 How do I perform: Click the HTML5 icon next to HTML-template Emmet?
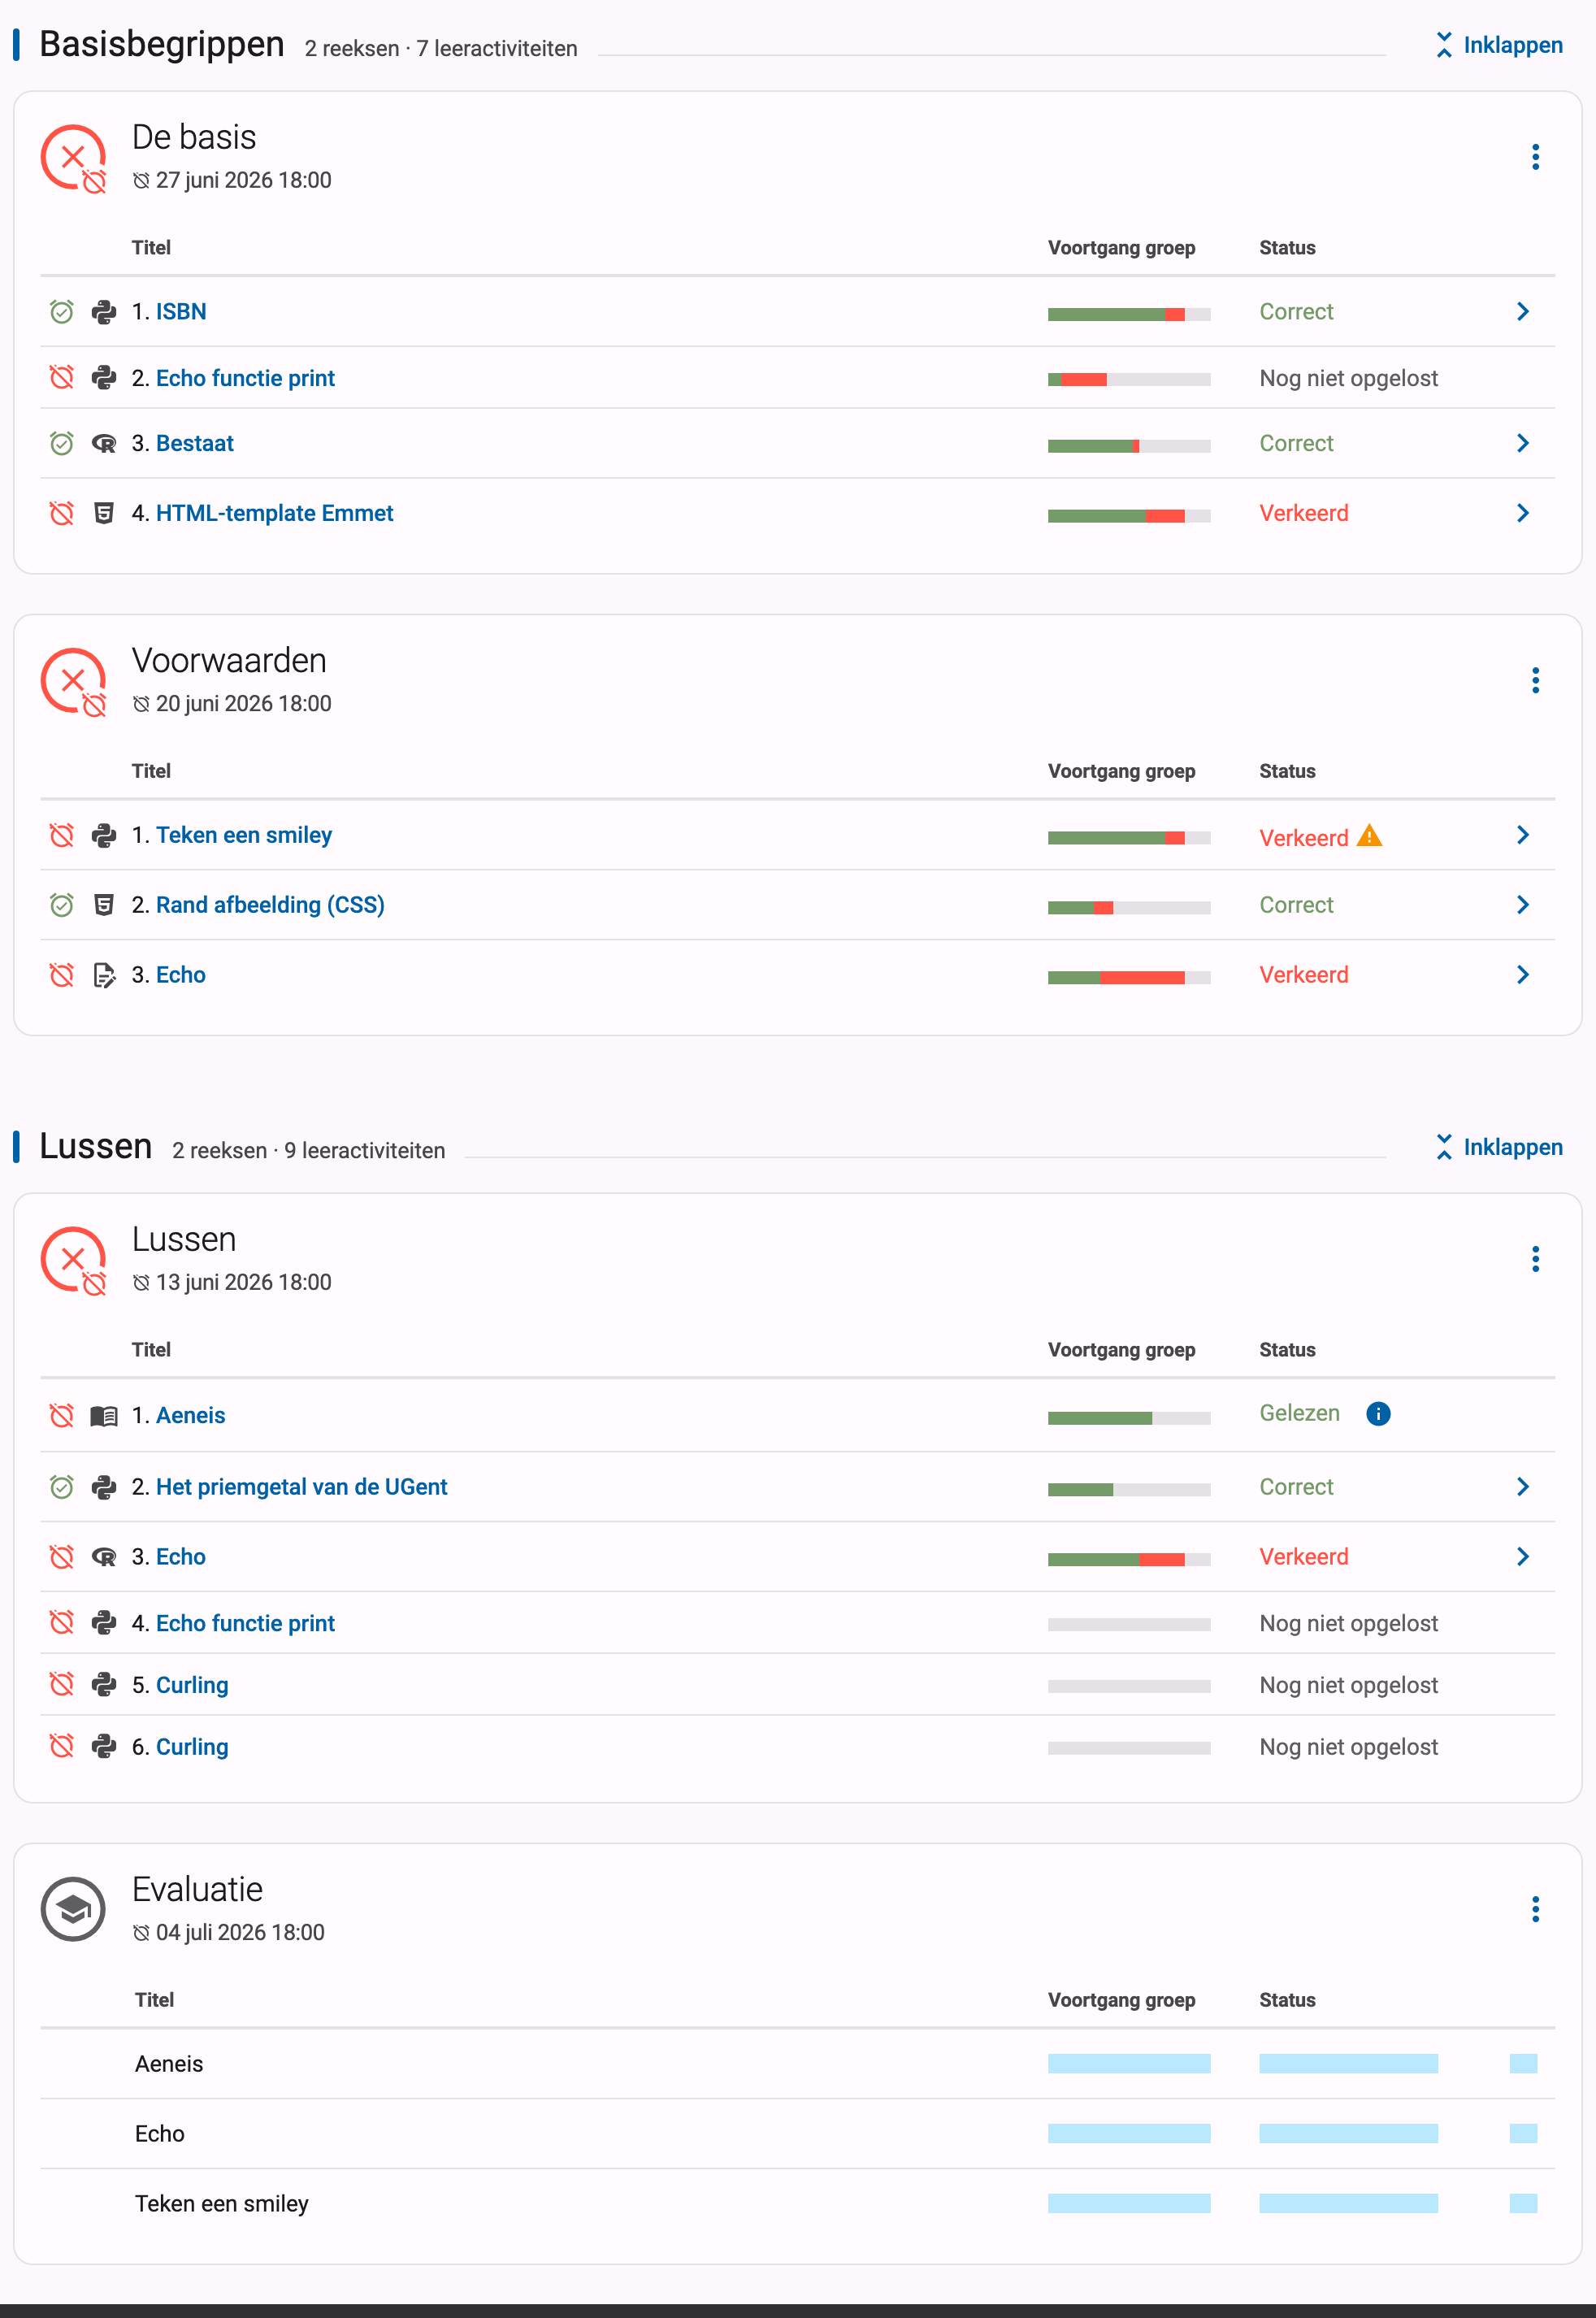(x=104, y=513)
